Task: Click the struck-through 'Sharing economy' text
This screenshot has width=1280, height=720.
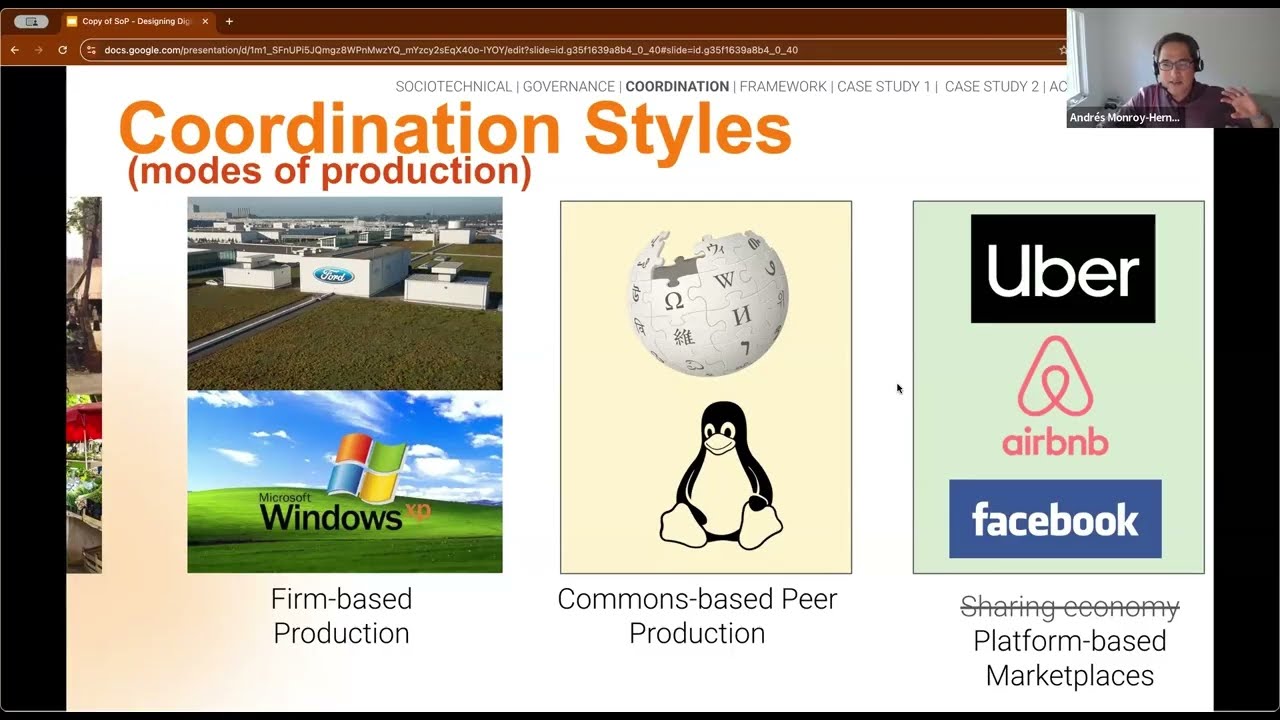Action: pyautogui.click(x=1070, y=606)
